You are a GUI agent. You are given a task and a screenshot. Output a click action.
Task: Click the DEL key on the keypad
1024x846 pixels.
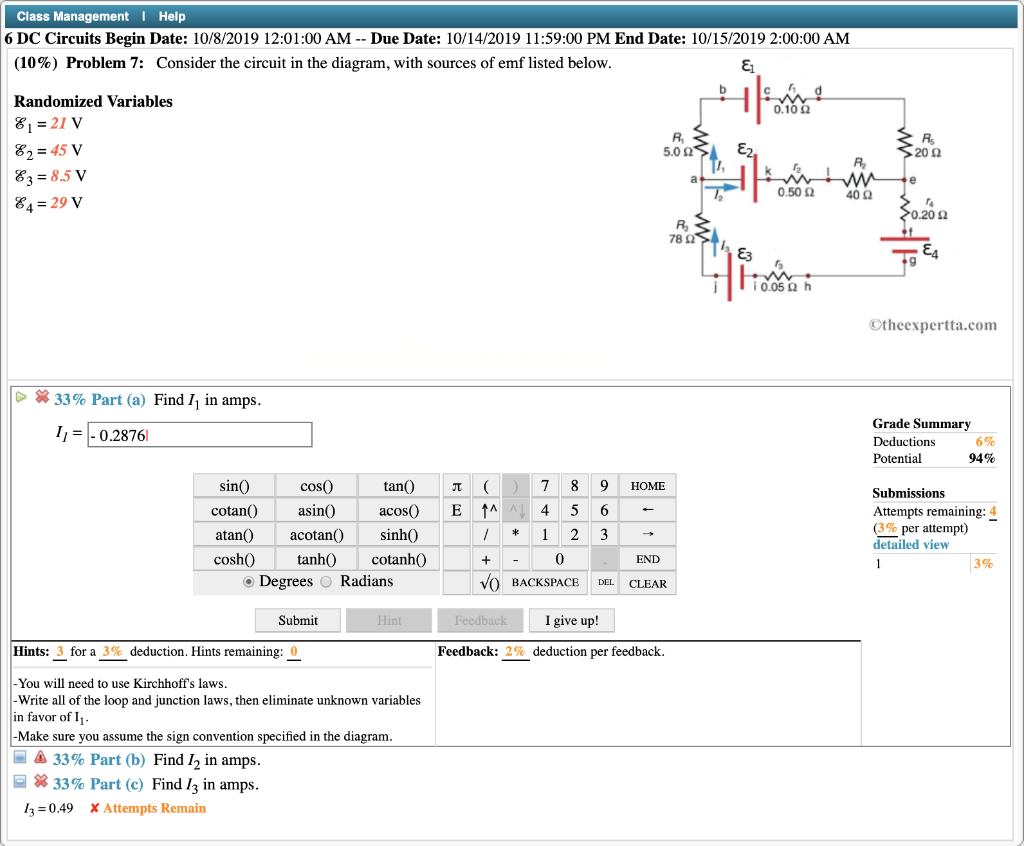coord(606,582)
